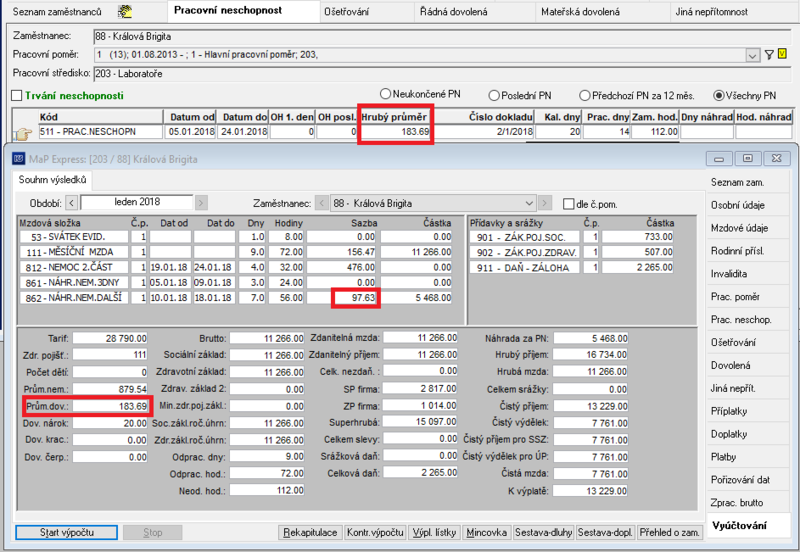Select the Neukončené PN radio button

click(x=385, y=94)
